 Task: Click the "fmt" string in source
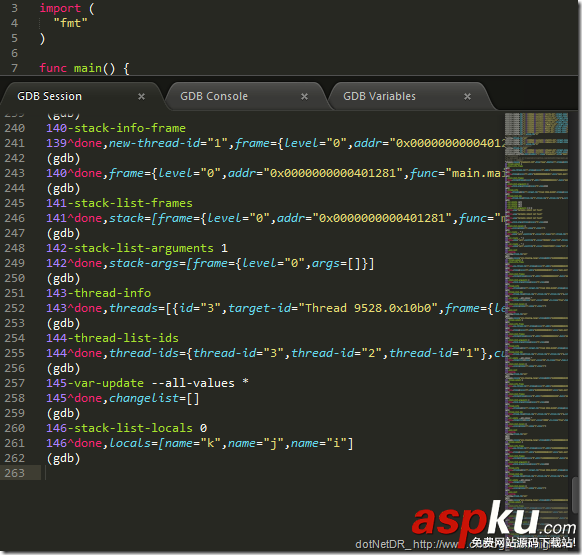(70, 23)
